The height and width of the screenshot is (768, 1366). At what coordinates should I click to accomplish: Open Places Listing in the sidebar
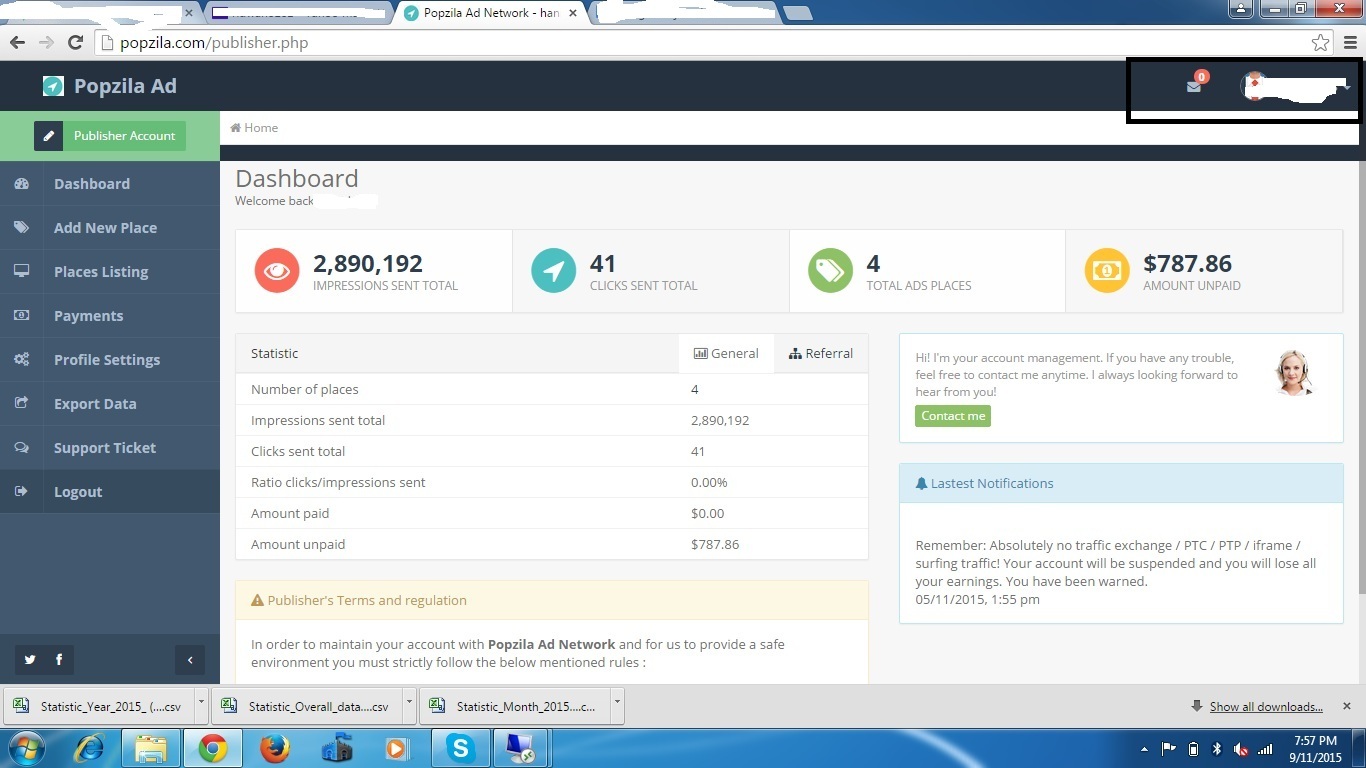[x=110, y=272]
